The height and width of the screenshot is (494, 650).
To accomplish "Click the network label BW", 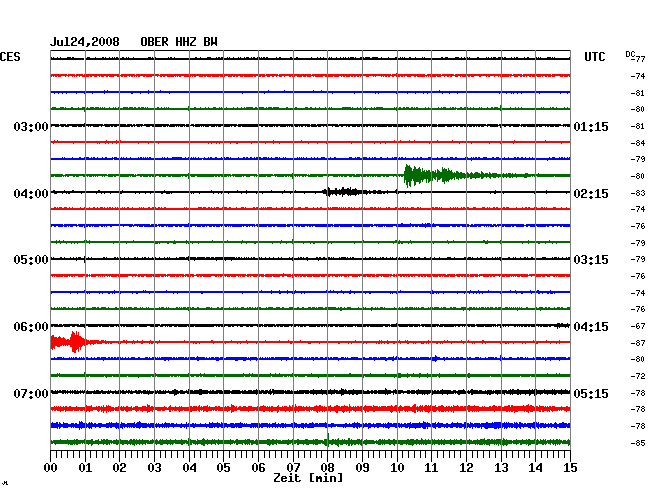I will pyautogui.click(x=210, y=42).
